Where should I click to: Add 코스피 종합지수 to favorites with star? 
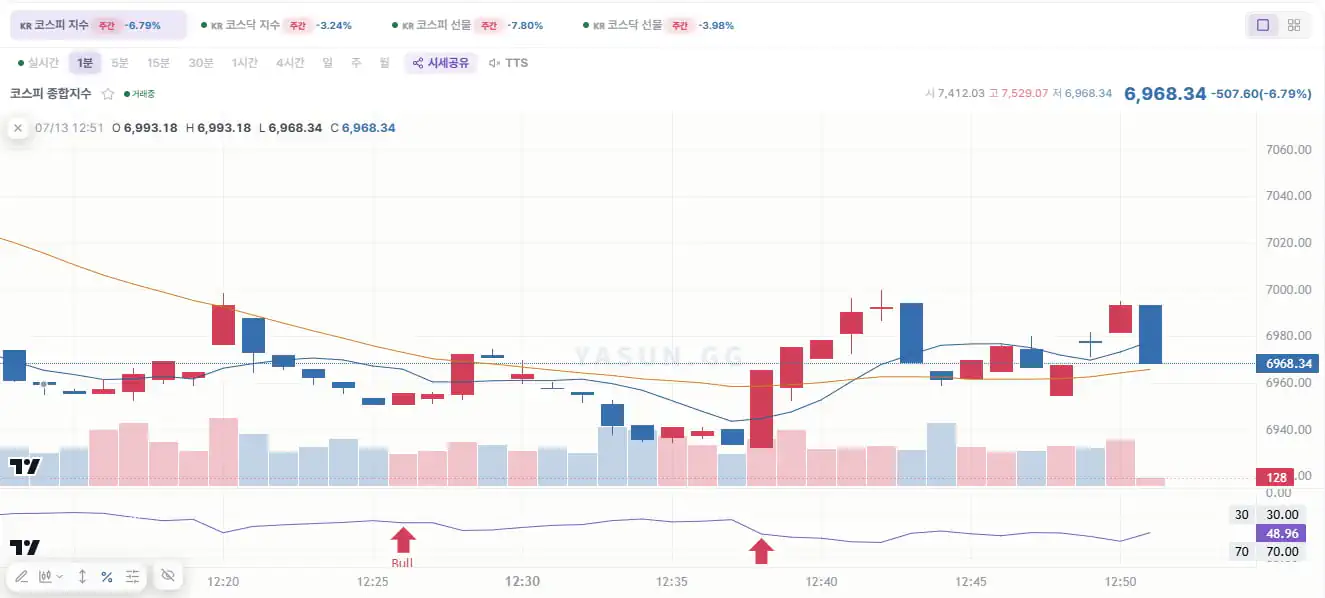pyautogui.click(x=107, y=94)
